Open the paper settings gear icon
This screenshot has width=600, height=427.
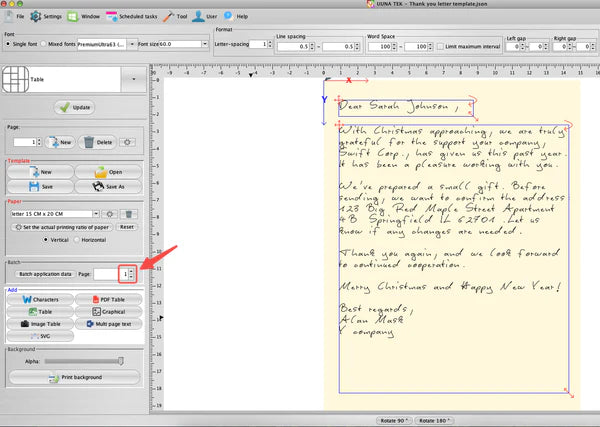click(x=110, y=213)
